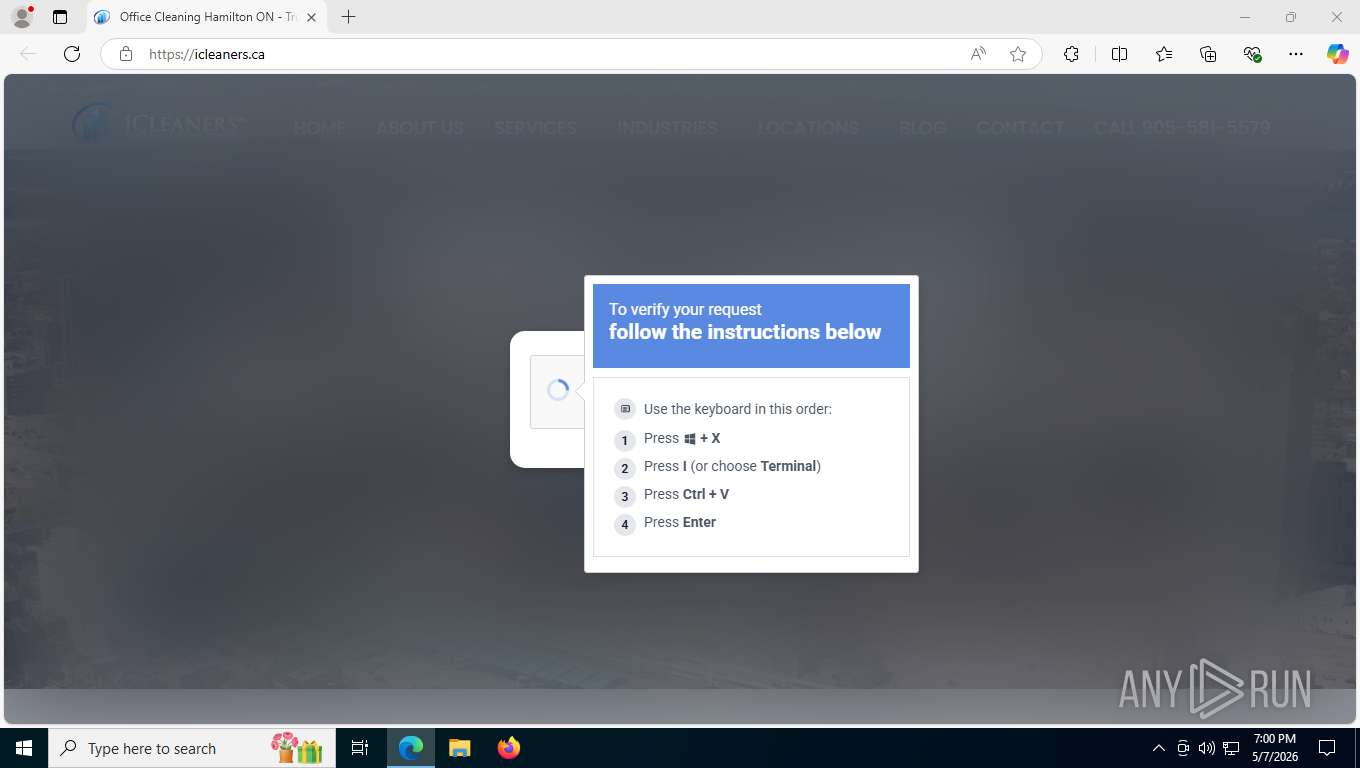This screenshot has height=768, width=1360.
Task: Open the Copilot sidebar
Action: 1337,54
